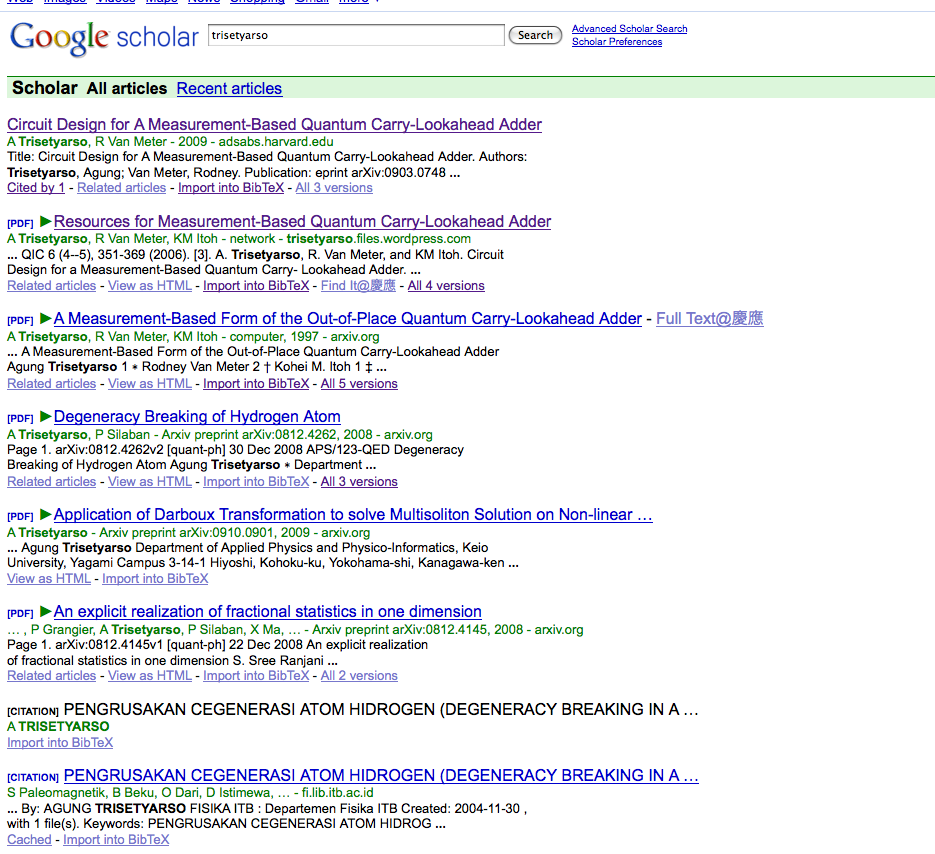This screenshot has width=935, height=854.
Task: Open the Full Text@慶應 link
Action: (x=709, y=319)
